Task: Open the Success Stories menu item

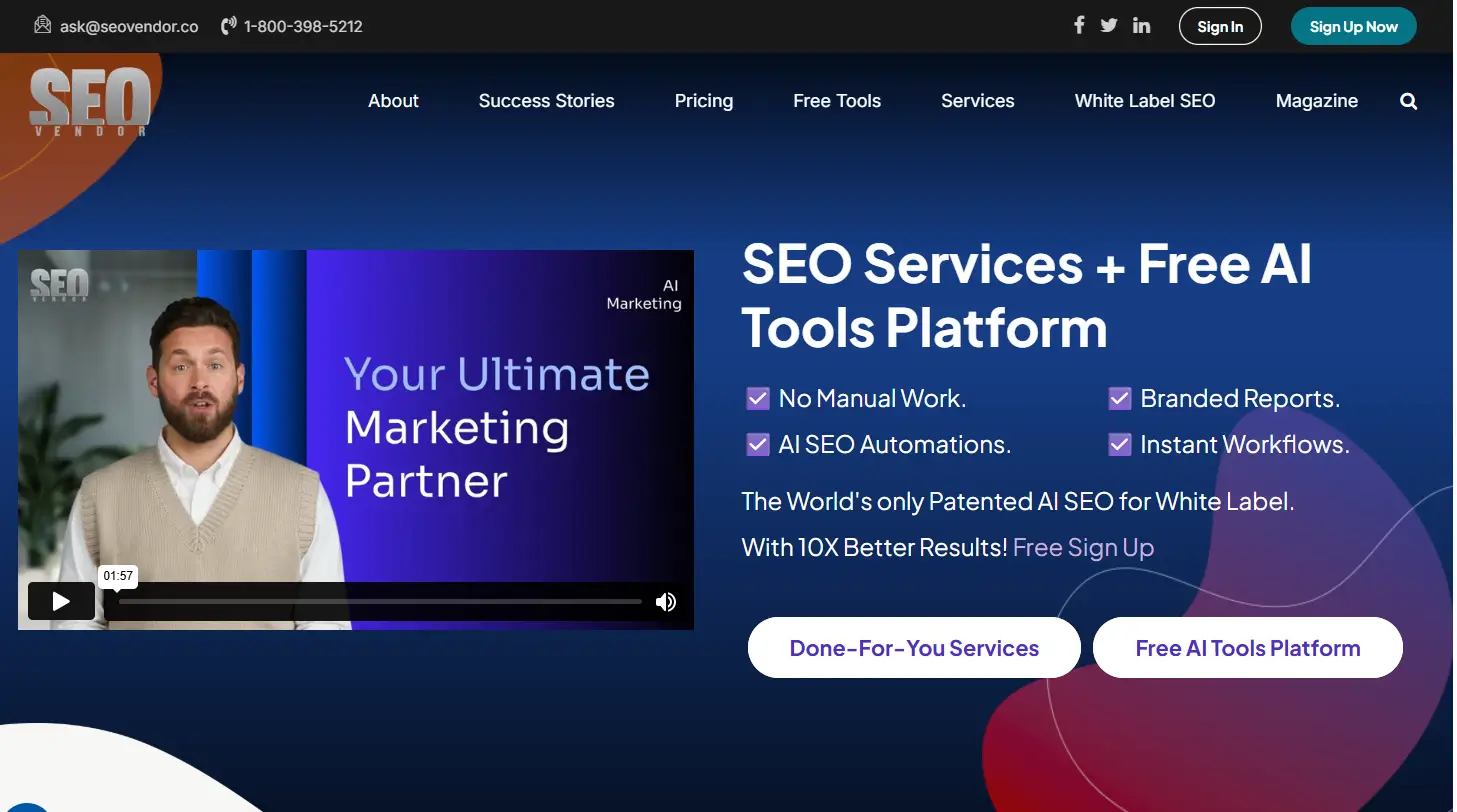Action: (x=546, y=101)
